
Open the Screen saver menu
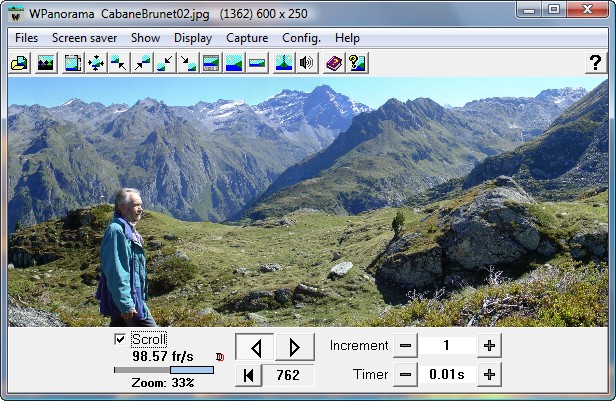(x=84, y=38)
